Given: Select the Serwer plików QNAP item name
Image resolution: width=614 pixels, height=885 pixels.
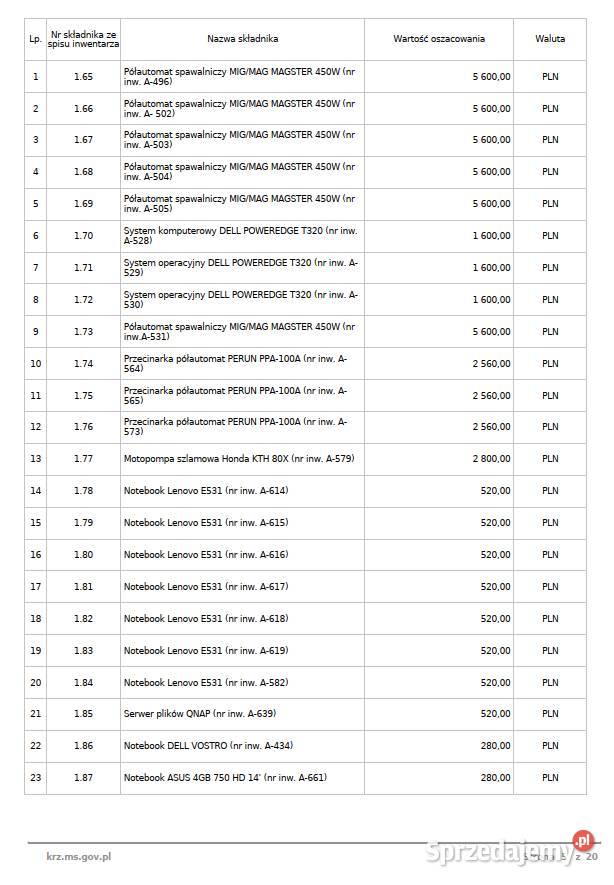Looking at the screenshot, I should point(199,714).
